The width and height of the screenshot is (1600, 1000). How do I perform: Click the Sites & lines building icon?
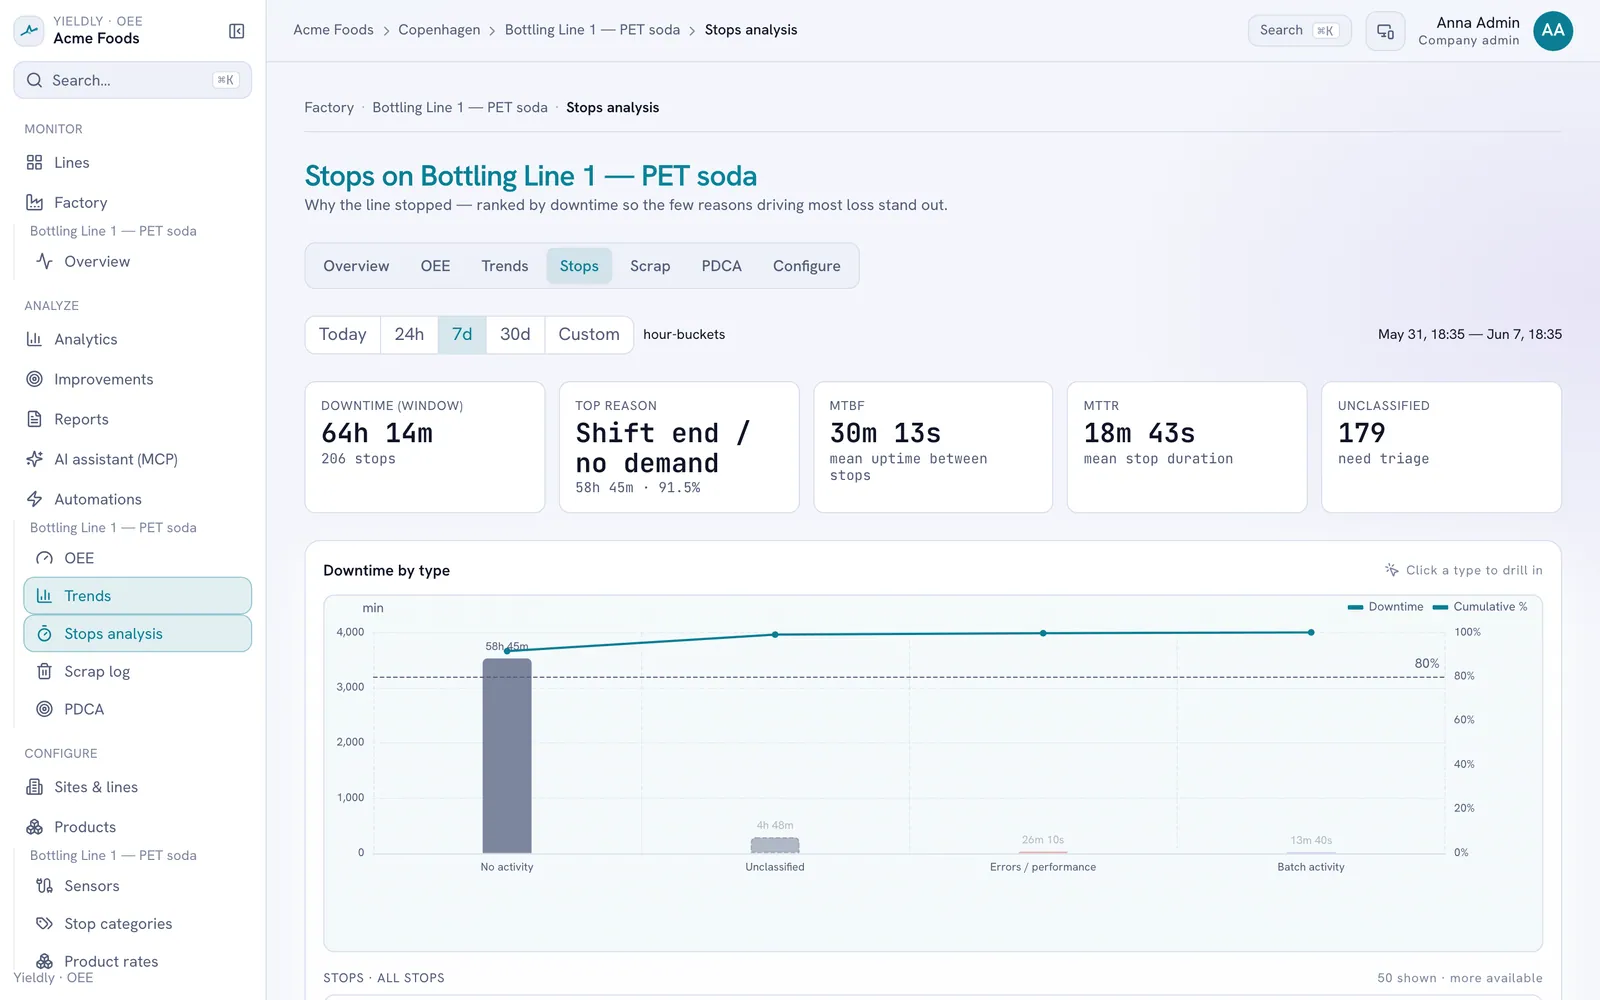pyautogui.click(x=35, y=787)
